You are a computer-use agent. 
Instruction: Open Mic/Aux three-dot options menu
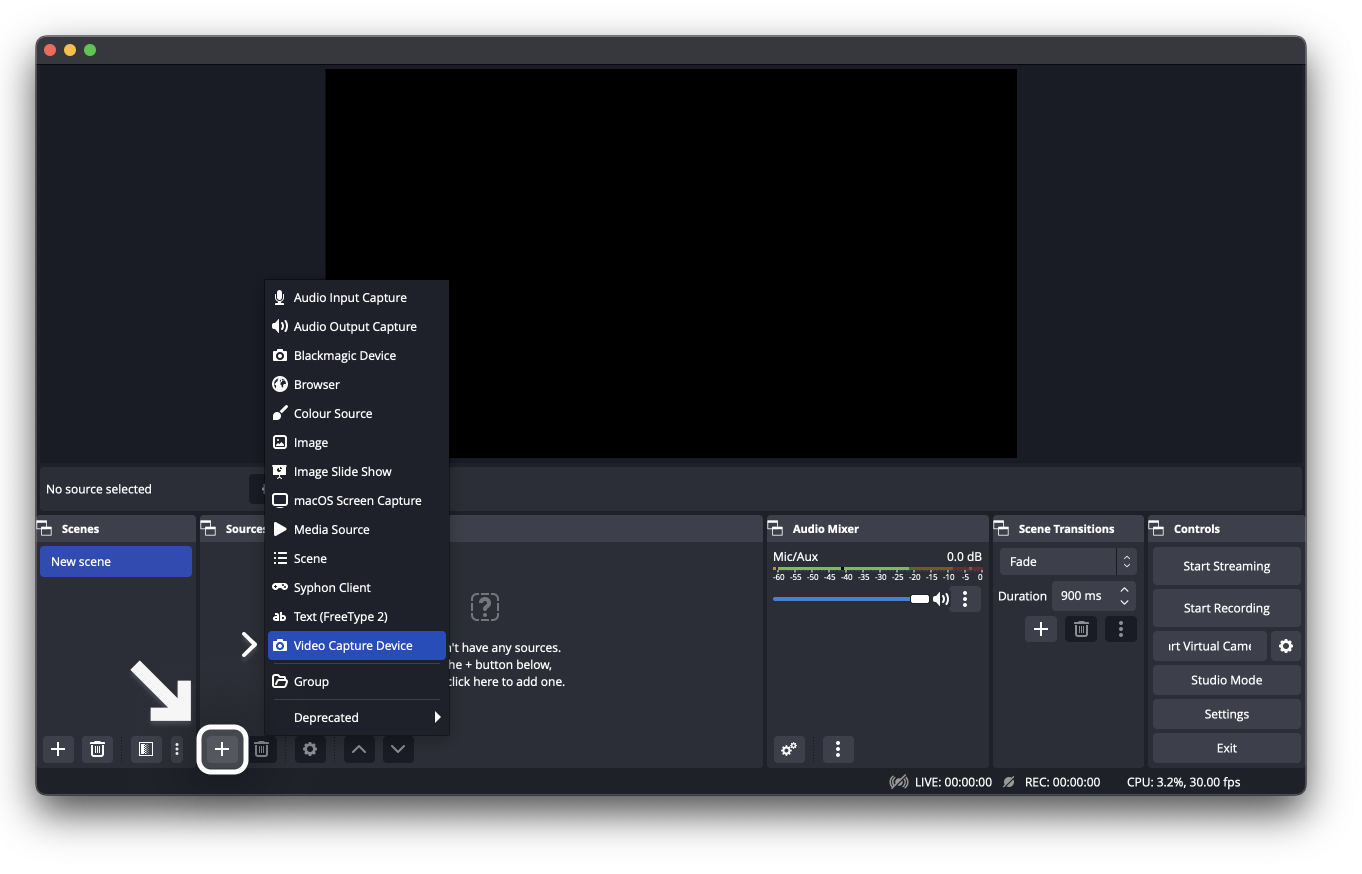coord(965,599)
